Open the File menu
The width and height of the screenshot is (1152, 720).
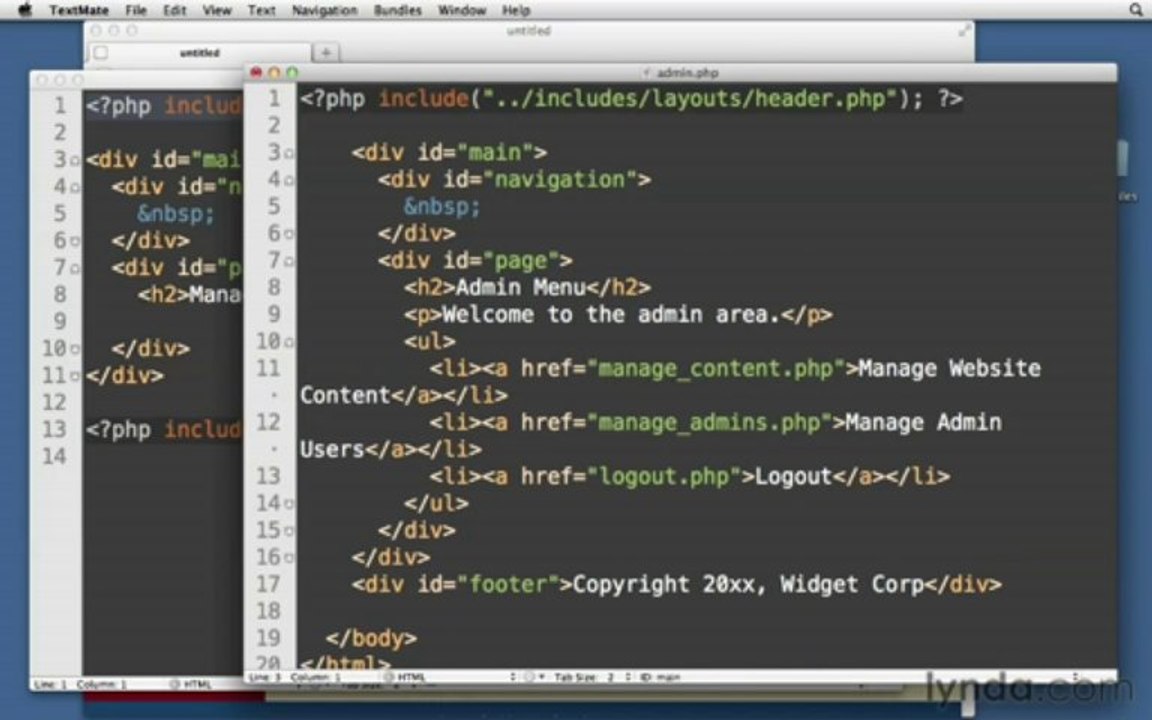[x=136, y=10]
